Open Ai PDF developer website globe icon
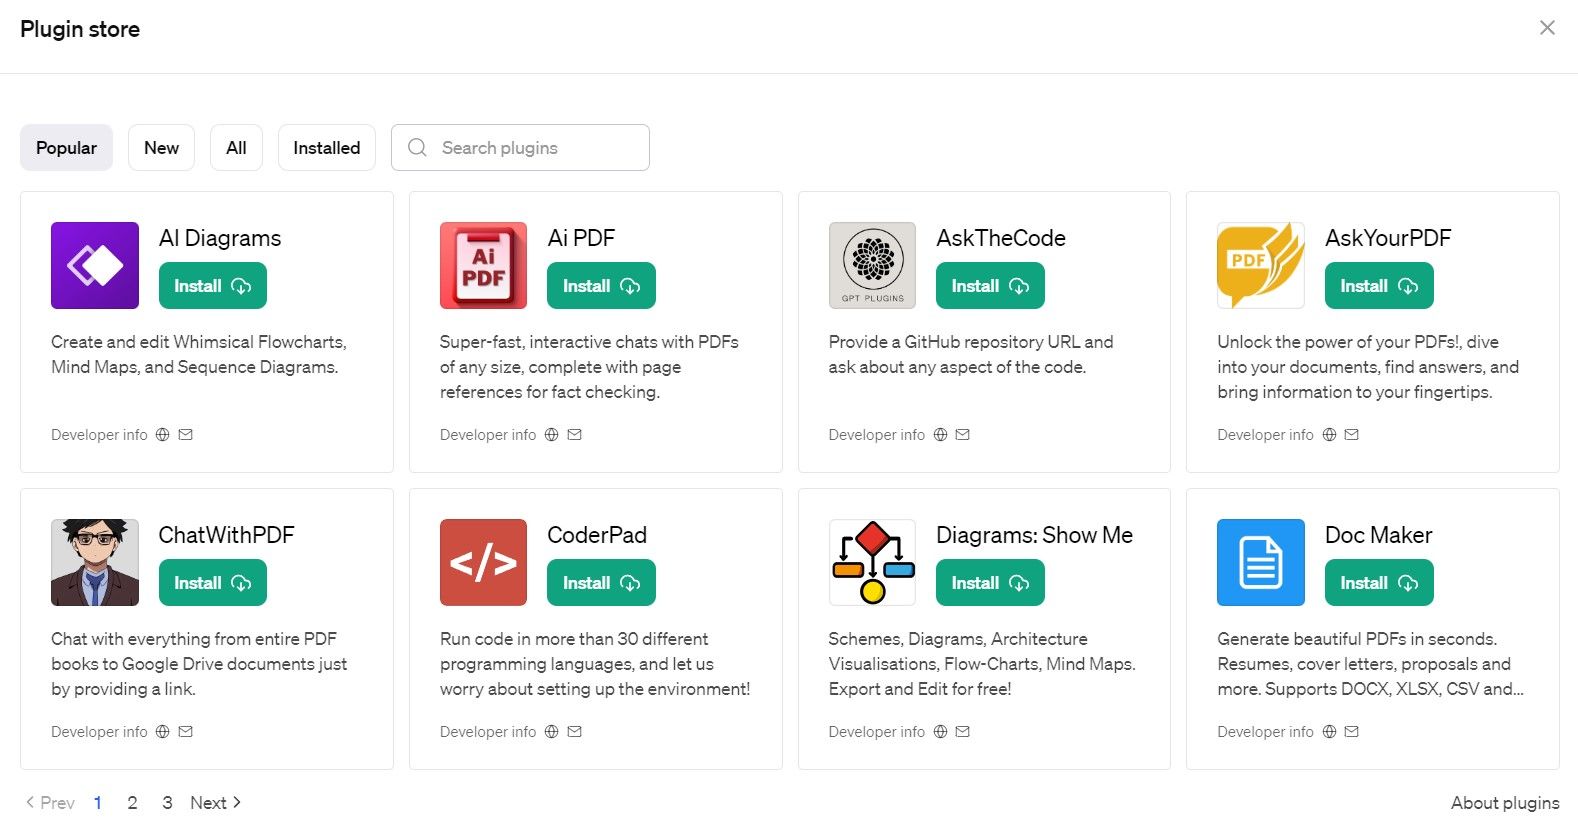Image resolution: width=1578 pixels, height=837 pixels. pyautogui.click(x=551, y=435)
